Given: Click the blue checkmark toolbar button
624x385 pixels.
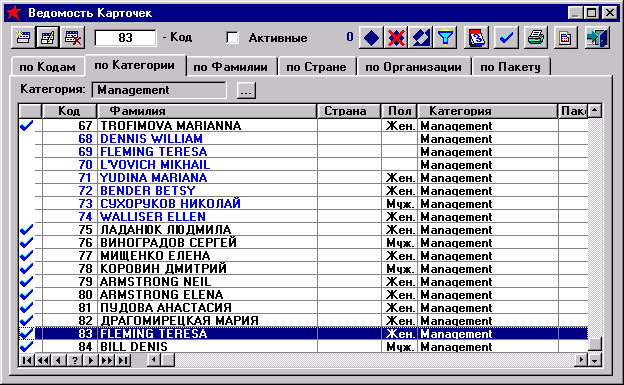Looking at the screenshot, I should click(506, 38).
